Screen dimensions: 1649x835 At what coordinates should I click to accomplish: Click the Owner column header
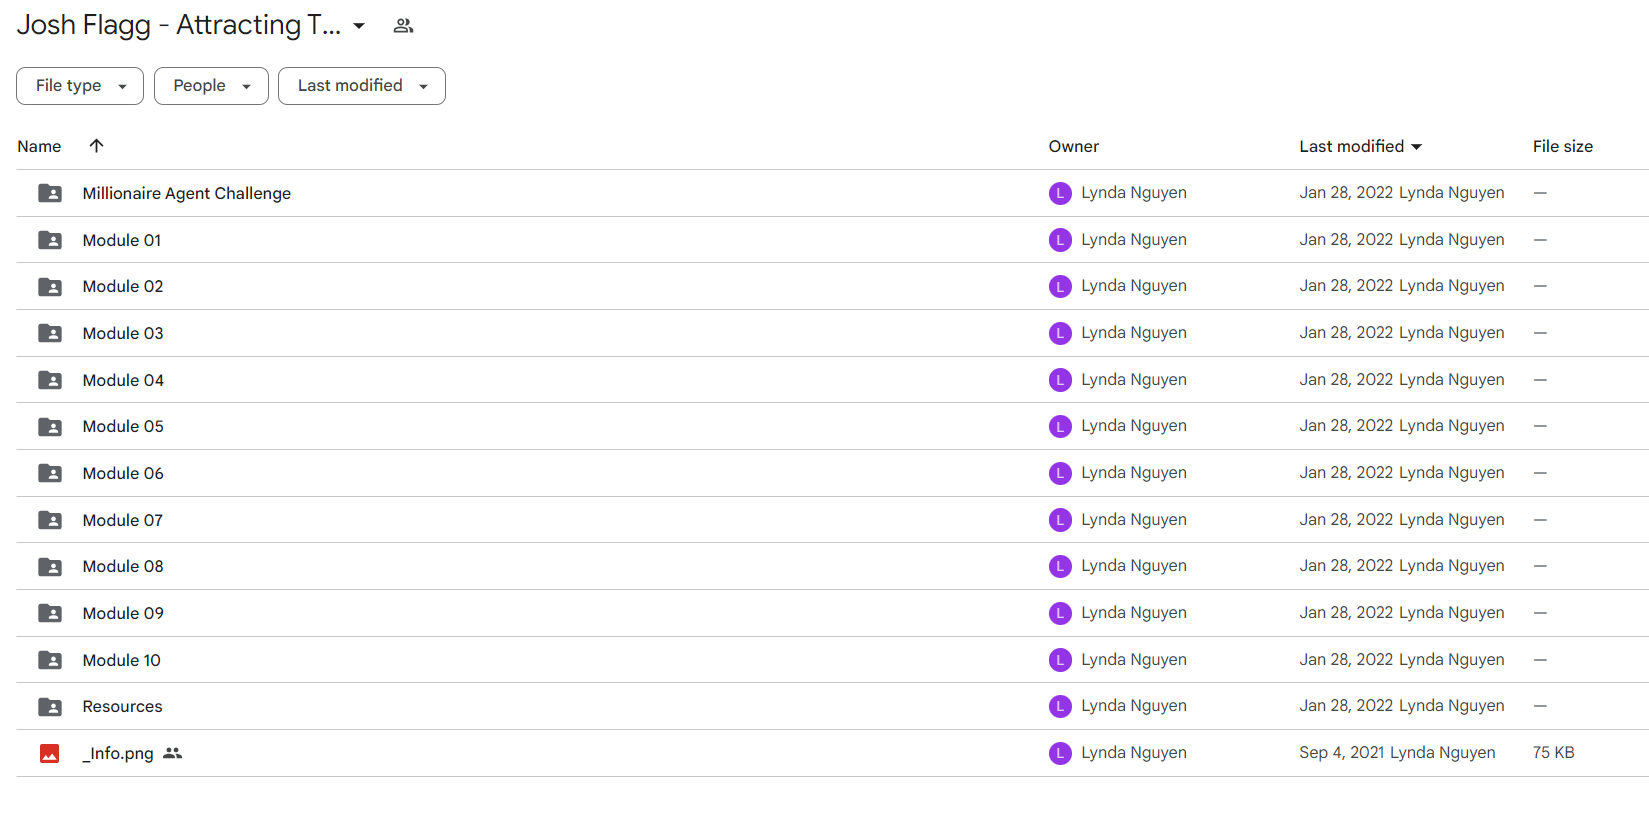(1074, 146)
